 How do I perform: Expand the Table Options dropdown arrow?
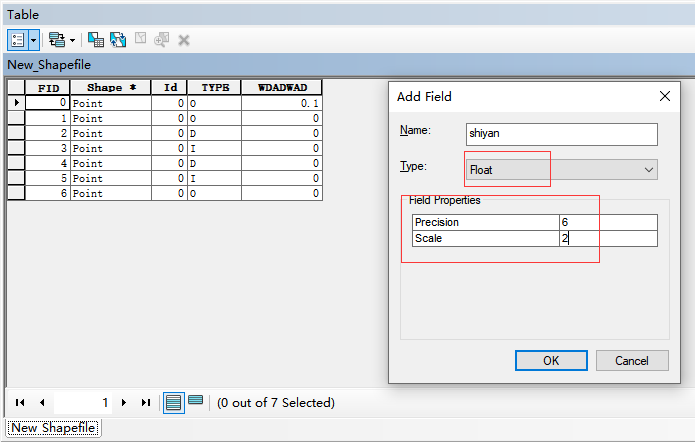(x=34, y=40)
